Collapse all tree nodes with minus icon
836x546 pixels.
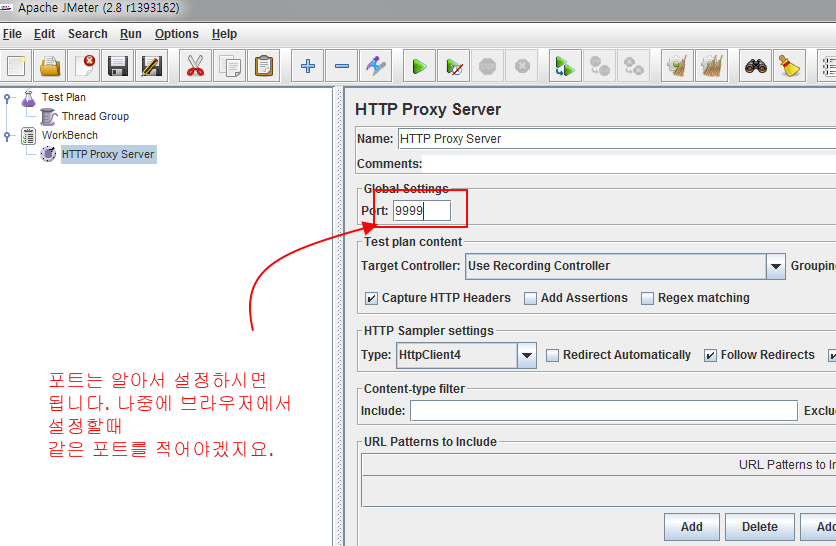pos(342,67)
